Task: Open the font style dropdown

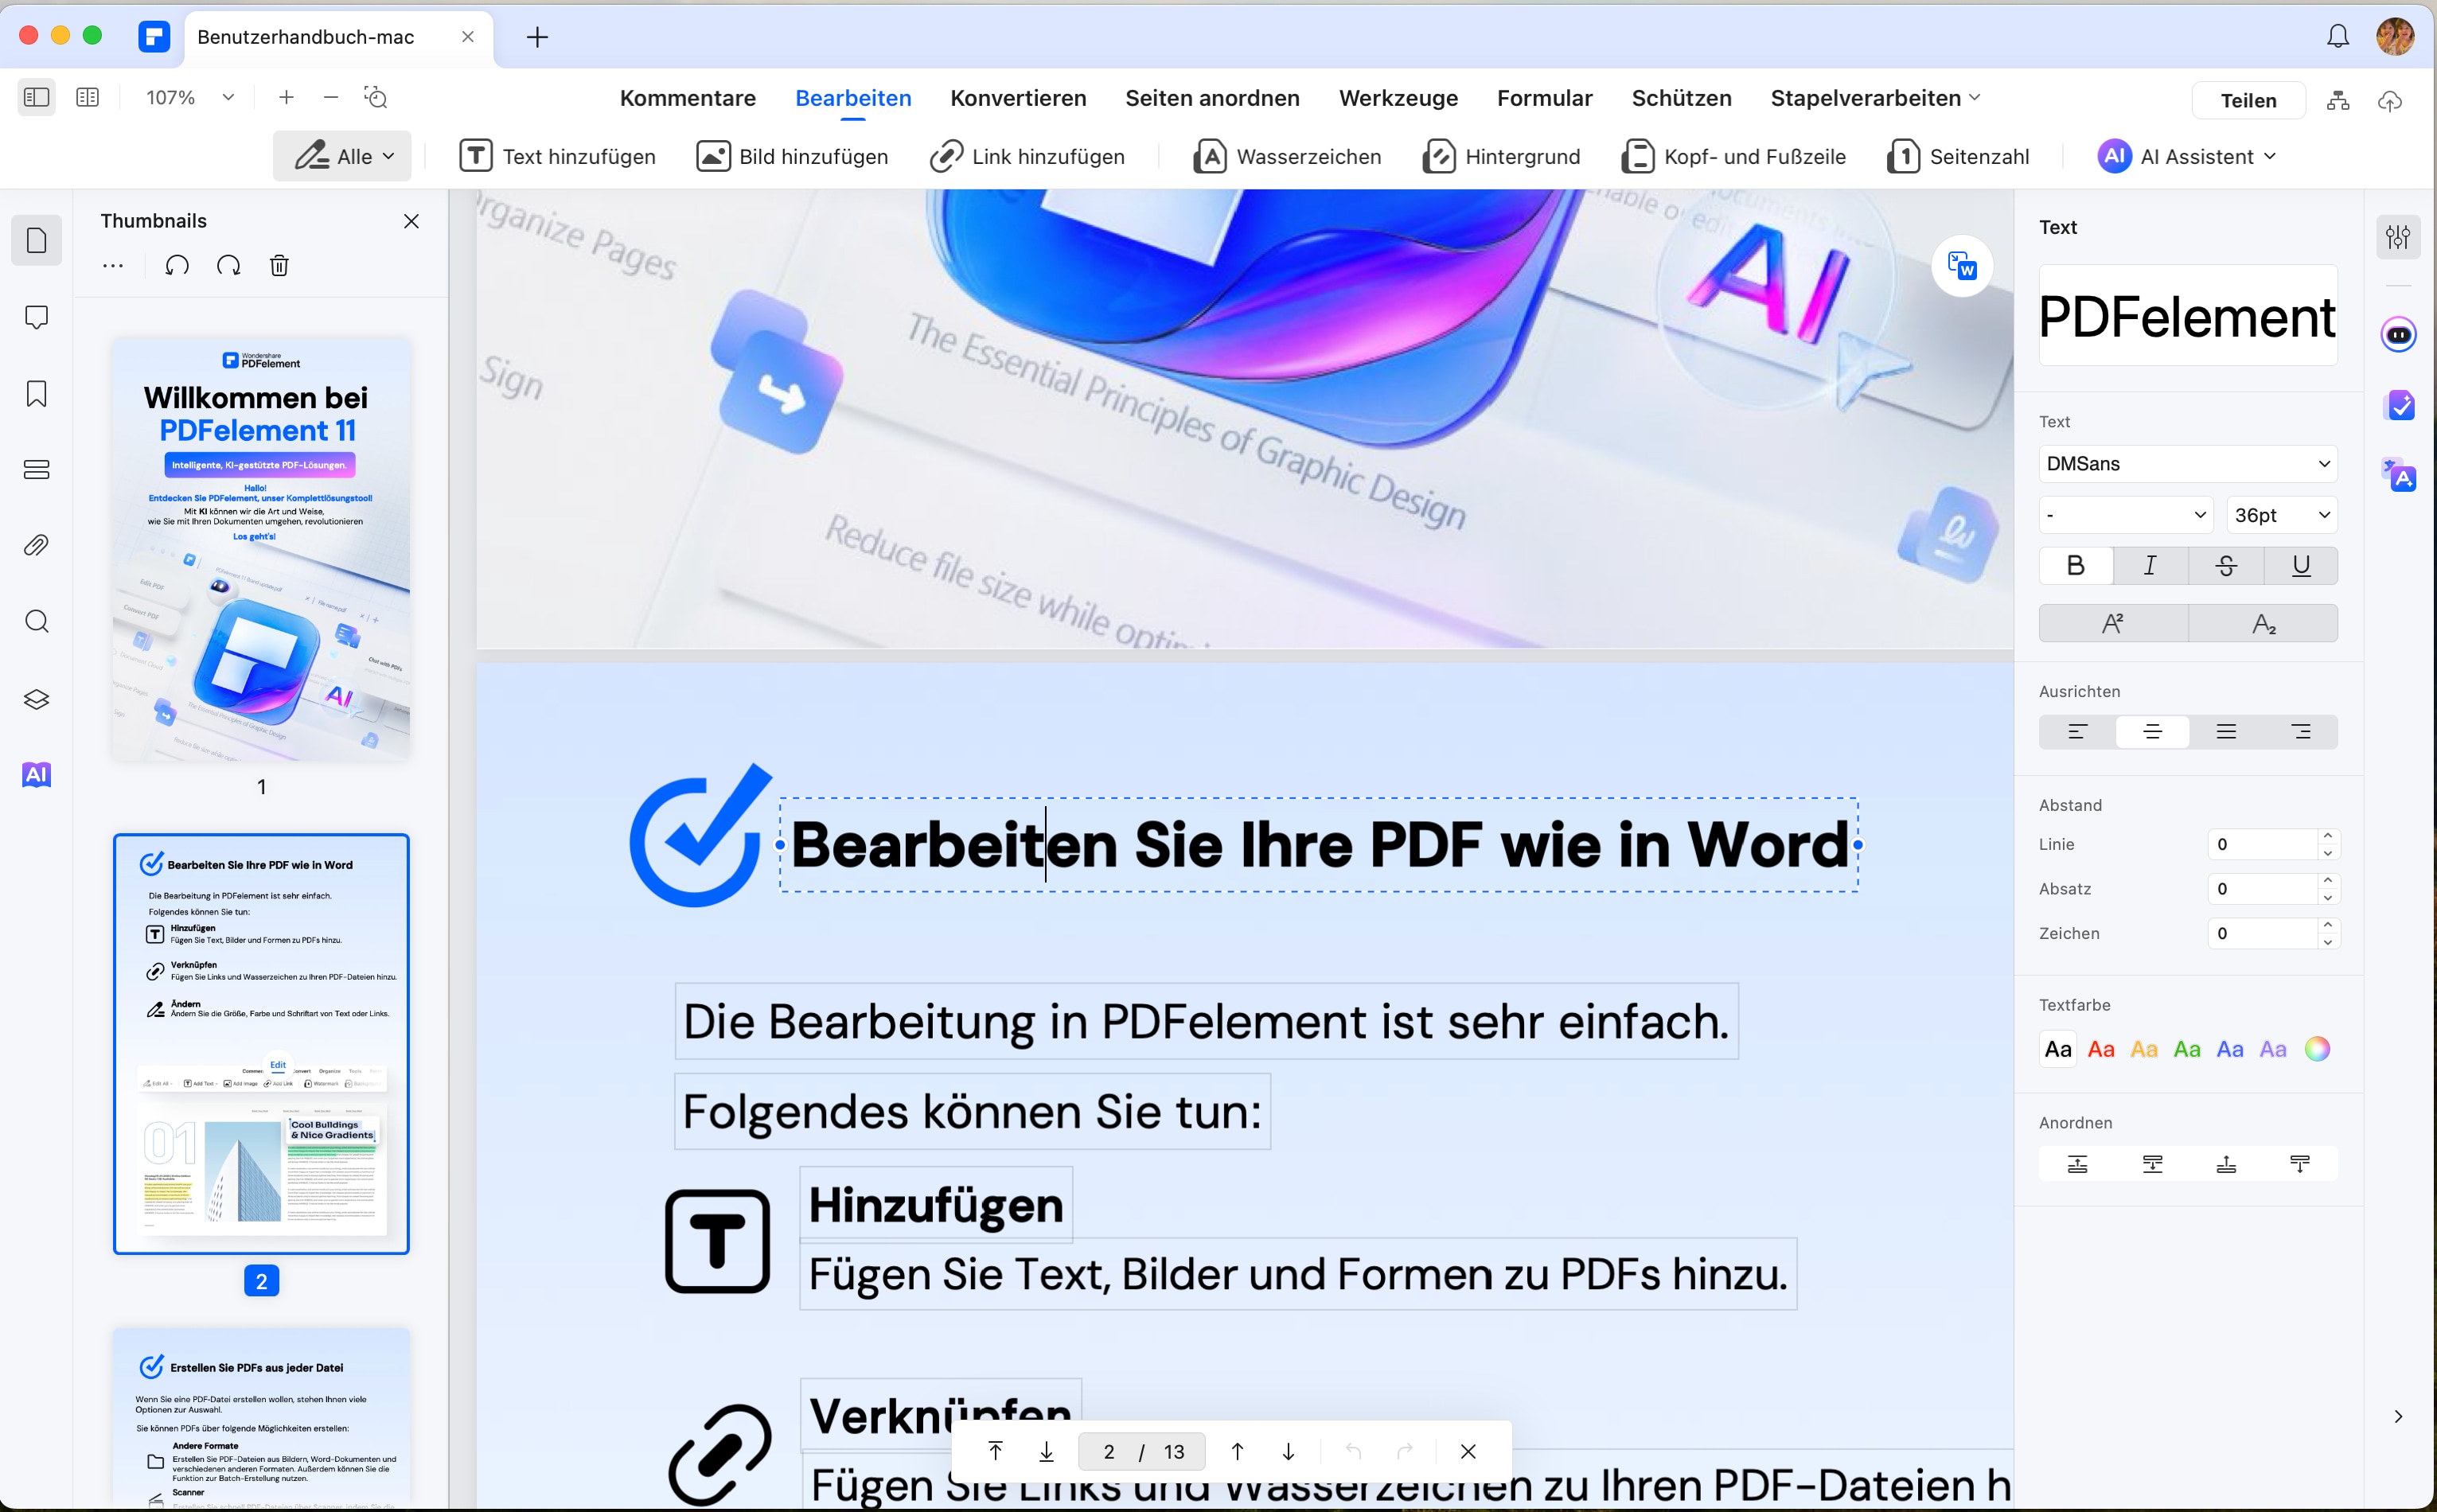Action: coord(2125,515)
